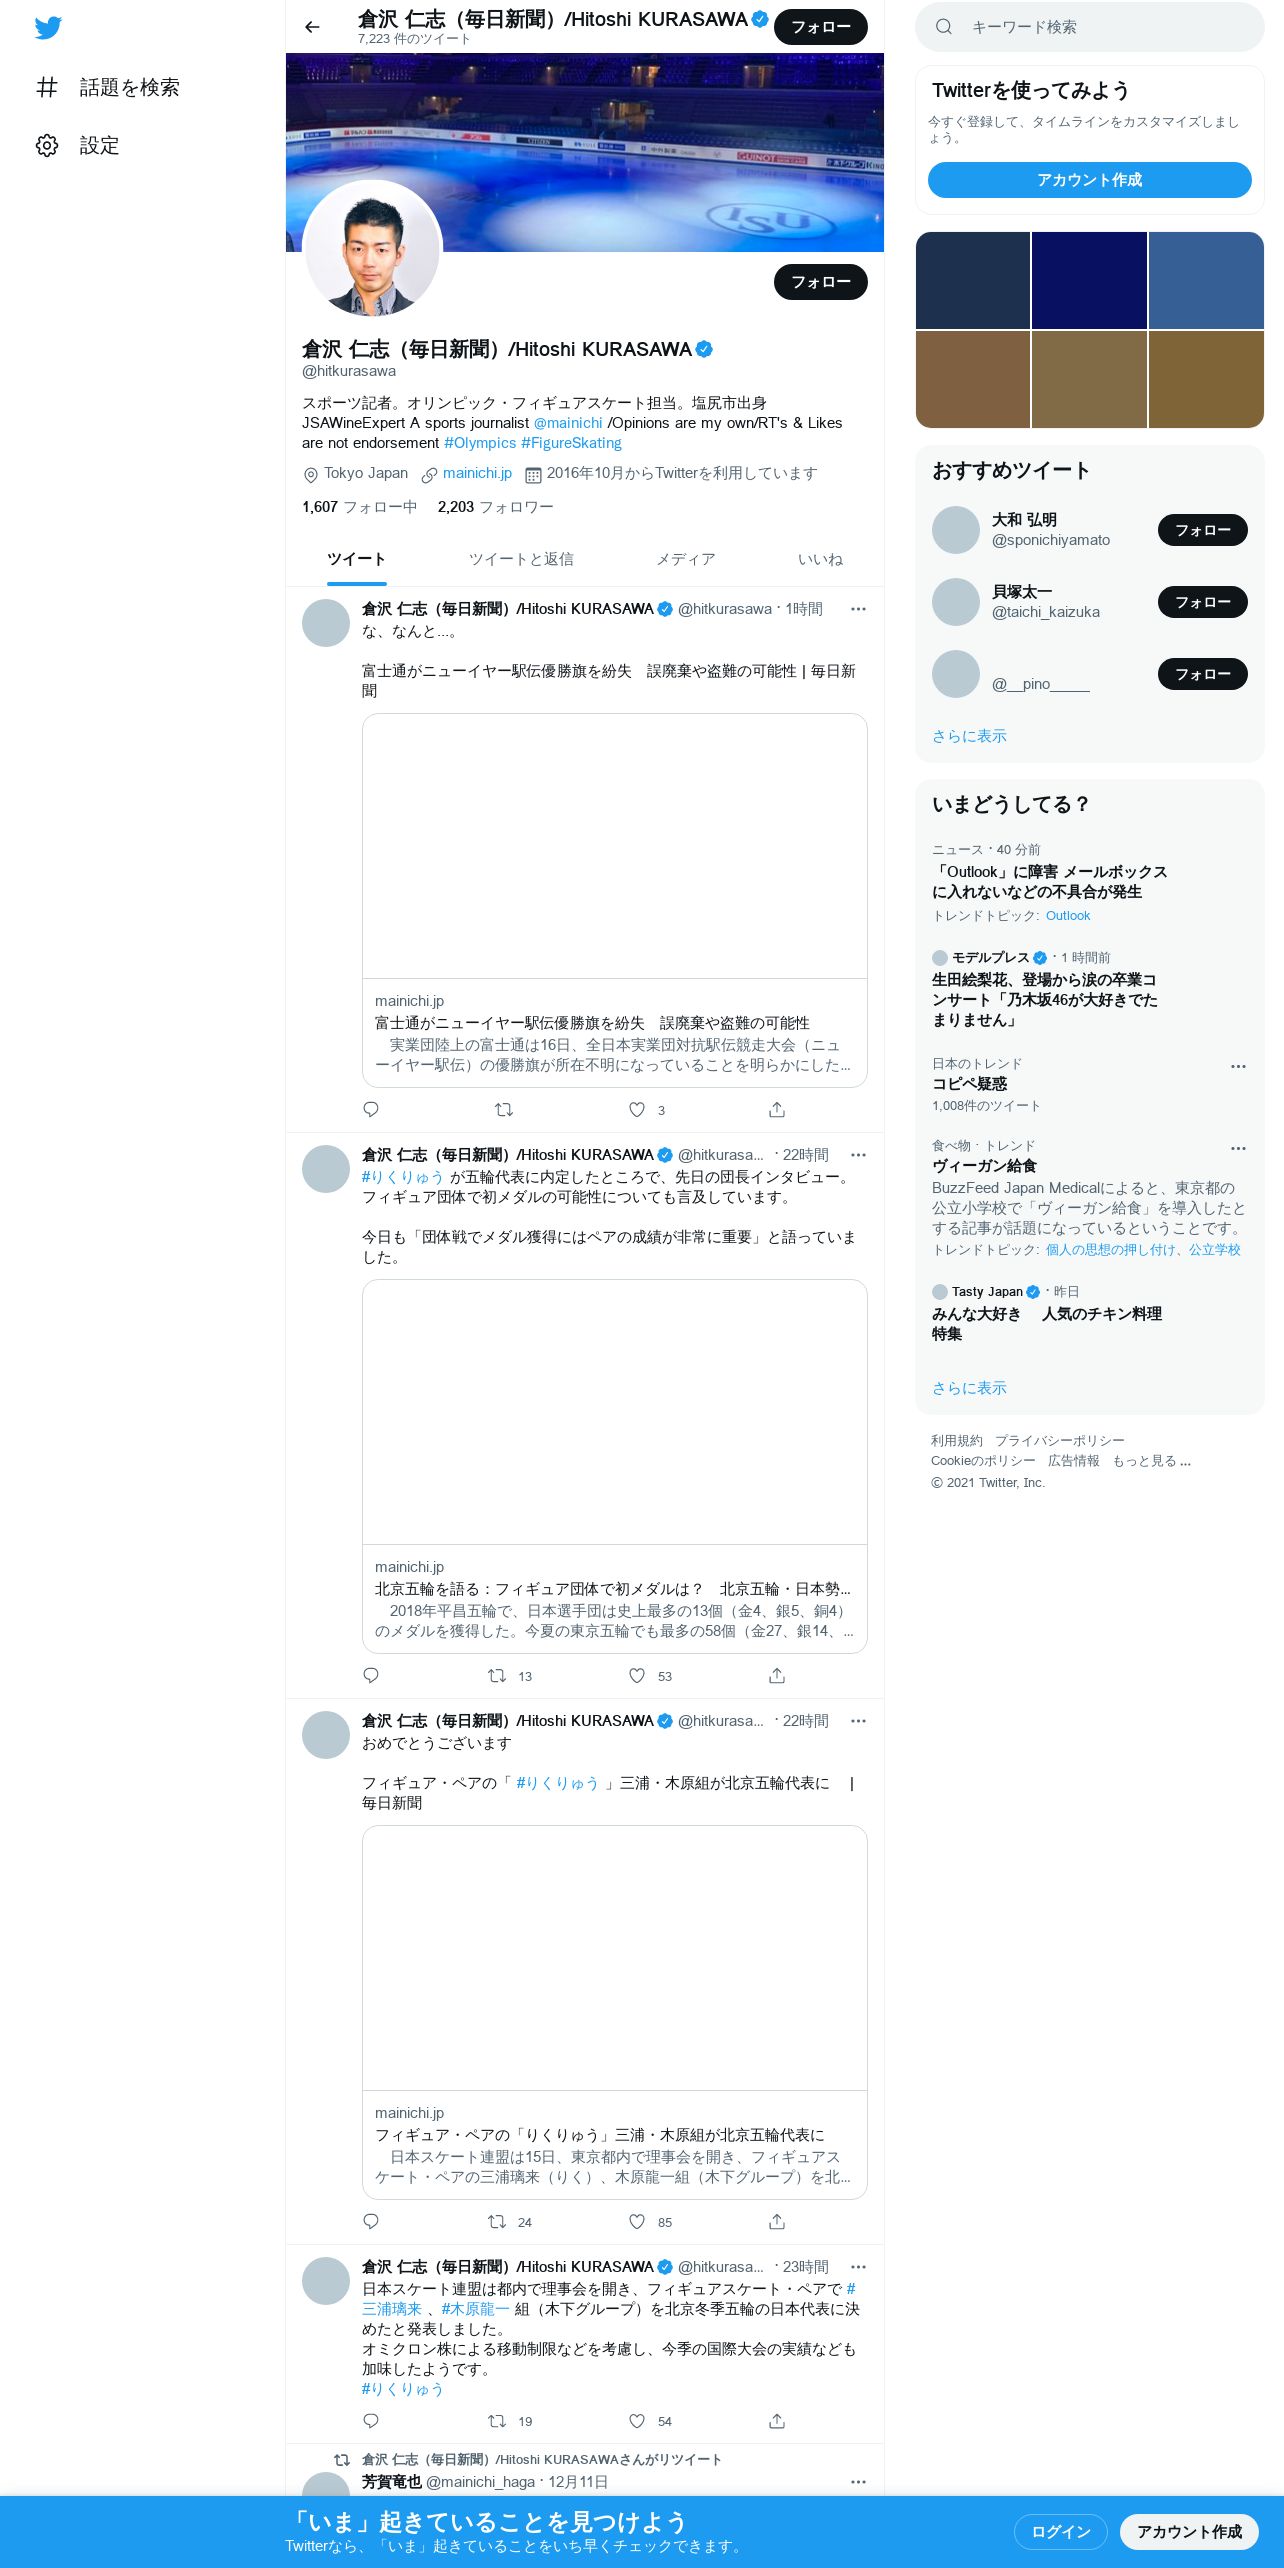Select the ツイート tab
This screenshot has height=2568, width=1284.
point(356,559)
